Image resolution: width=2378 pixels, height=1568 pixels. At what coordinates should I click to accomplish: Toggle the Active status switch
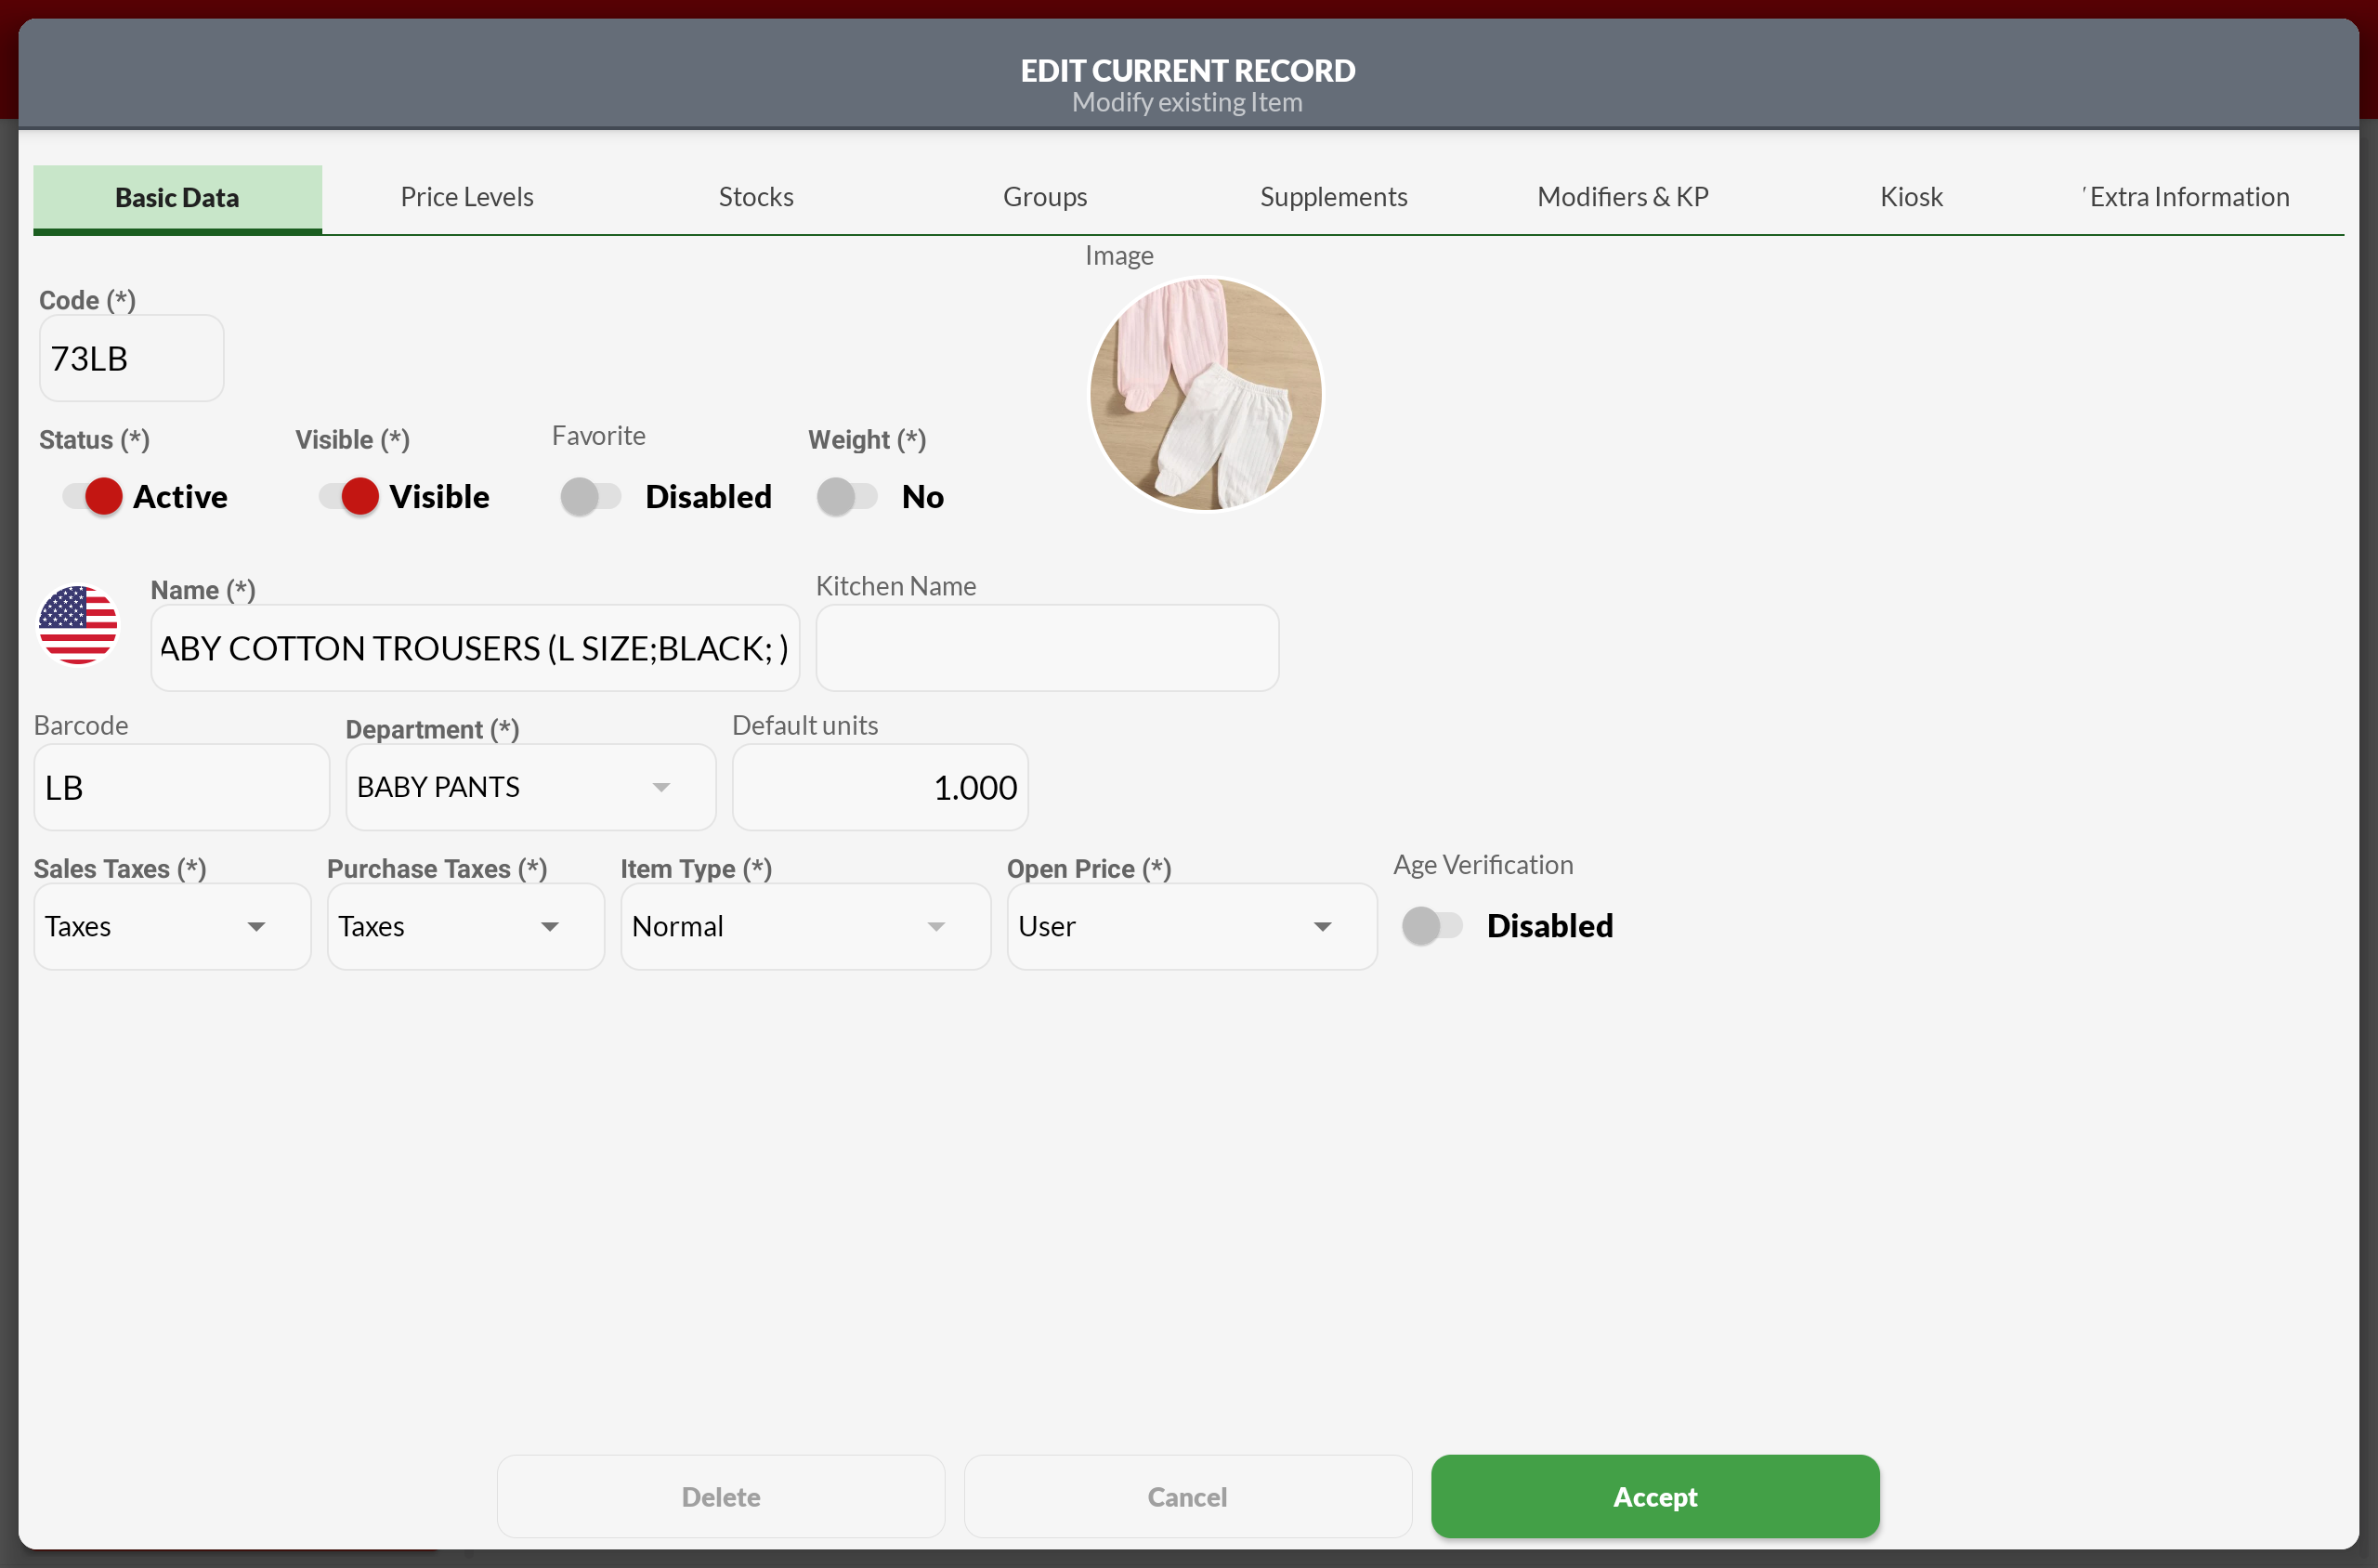[94, 496]
